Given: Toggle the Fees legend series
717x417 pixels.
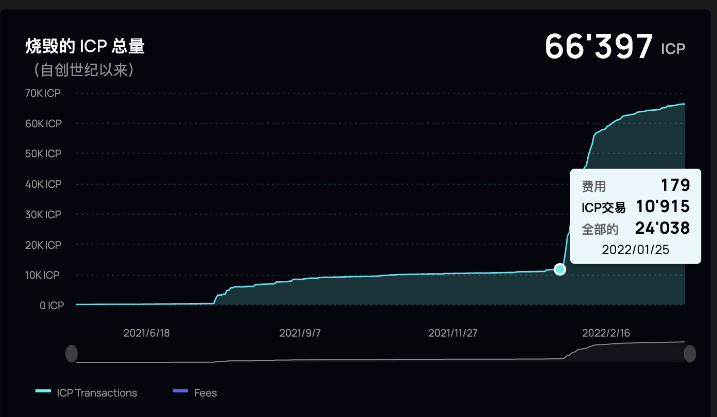Looking at the screenshot, I should [x=195, y=393].
